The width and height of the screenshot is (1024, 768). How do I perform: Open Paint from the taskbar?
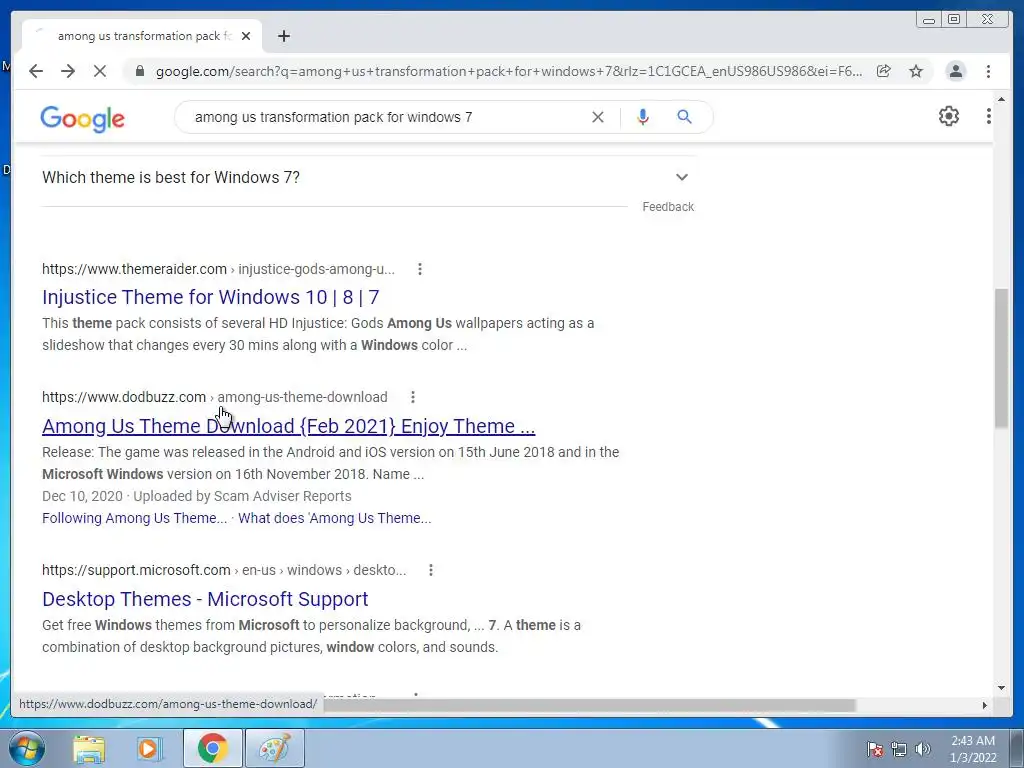(274, 748)
